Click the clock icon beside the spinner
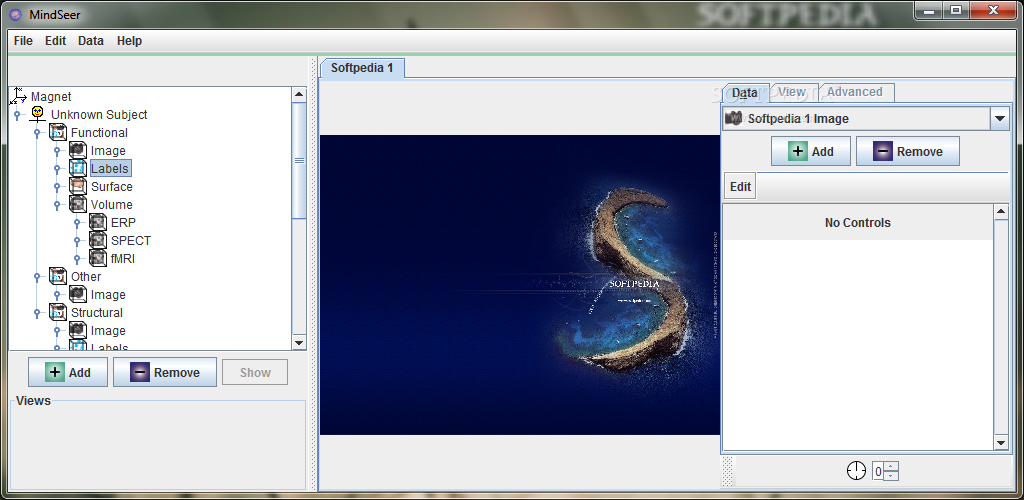Viewport: 1024px width, 500px height. point(856,471)
